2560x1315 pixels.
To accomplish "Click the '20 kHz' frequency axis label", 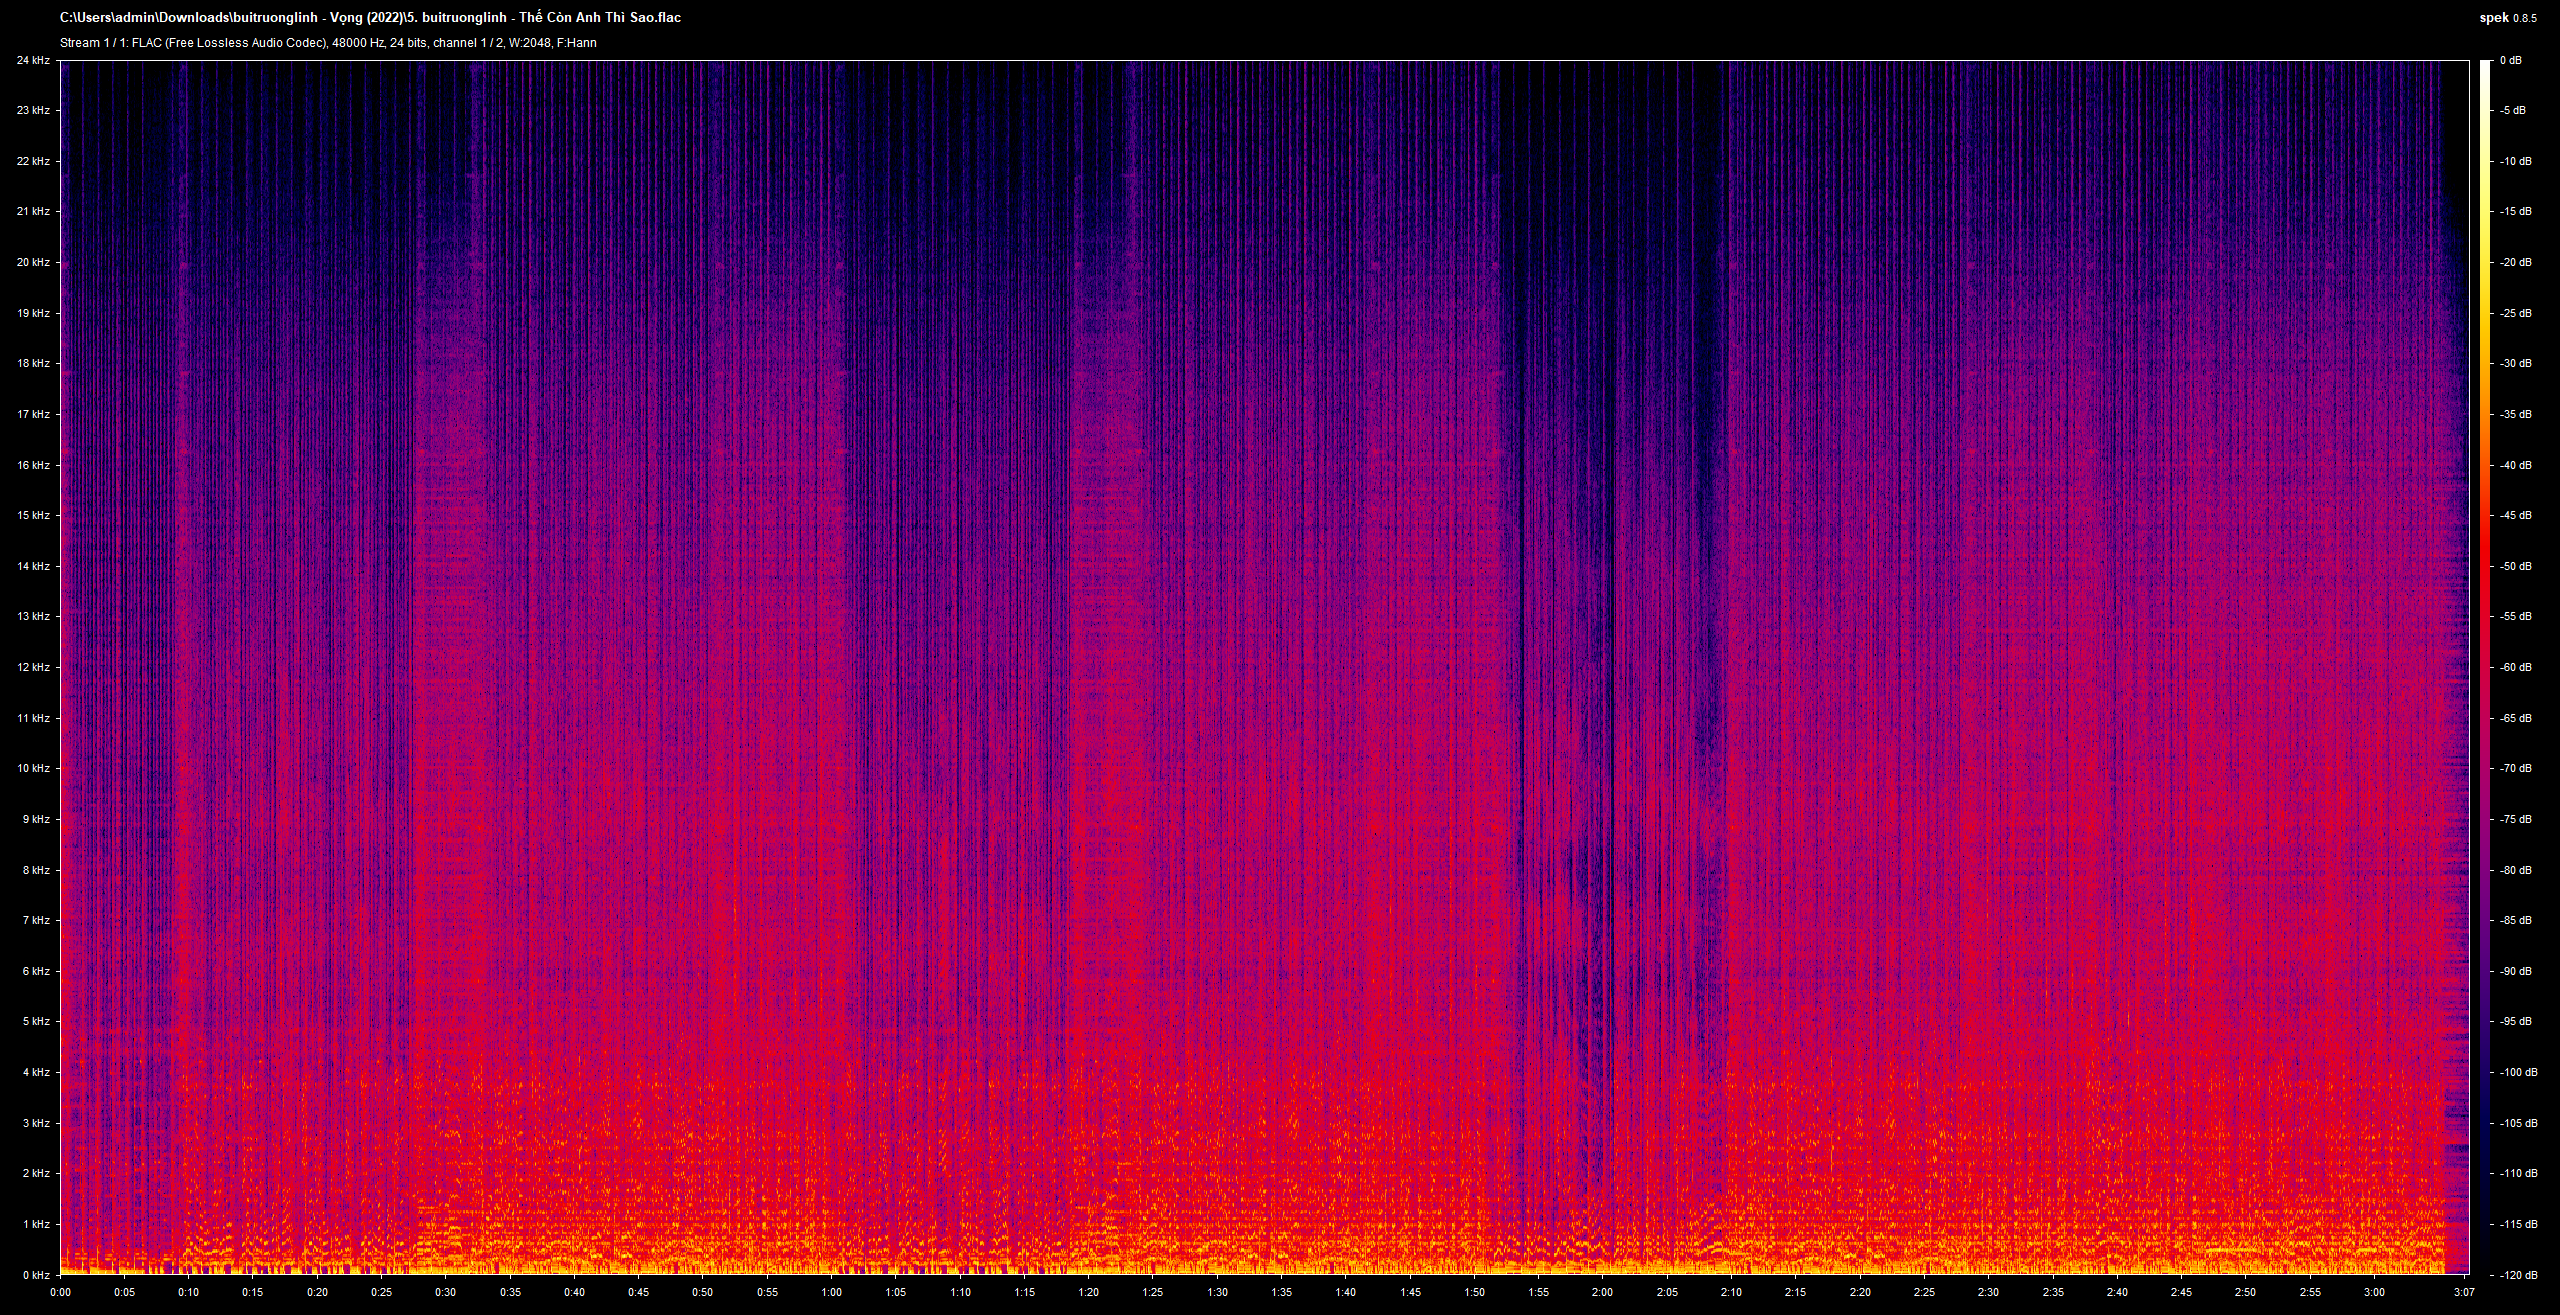I will (x=33, y=262).
